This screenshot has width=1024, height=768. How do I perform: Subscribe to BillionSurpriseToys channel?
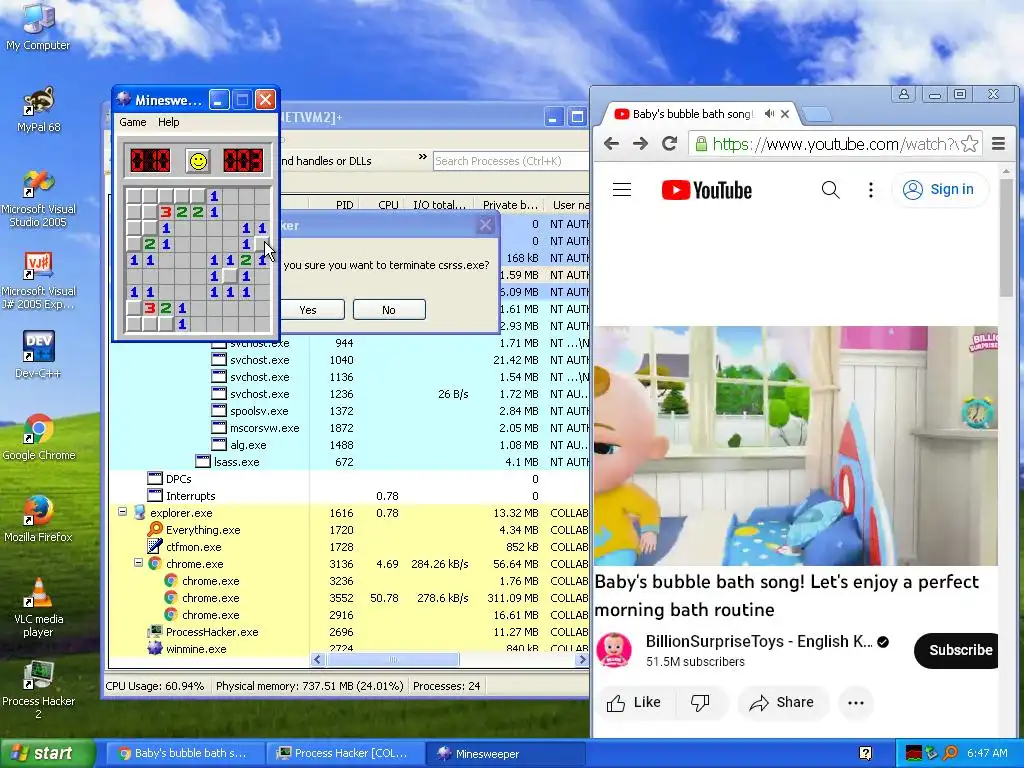[957, 650]
